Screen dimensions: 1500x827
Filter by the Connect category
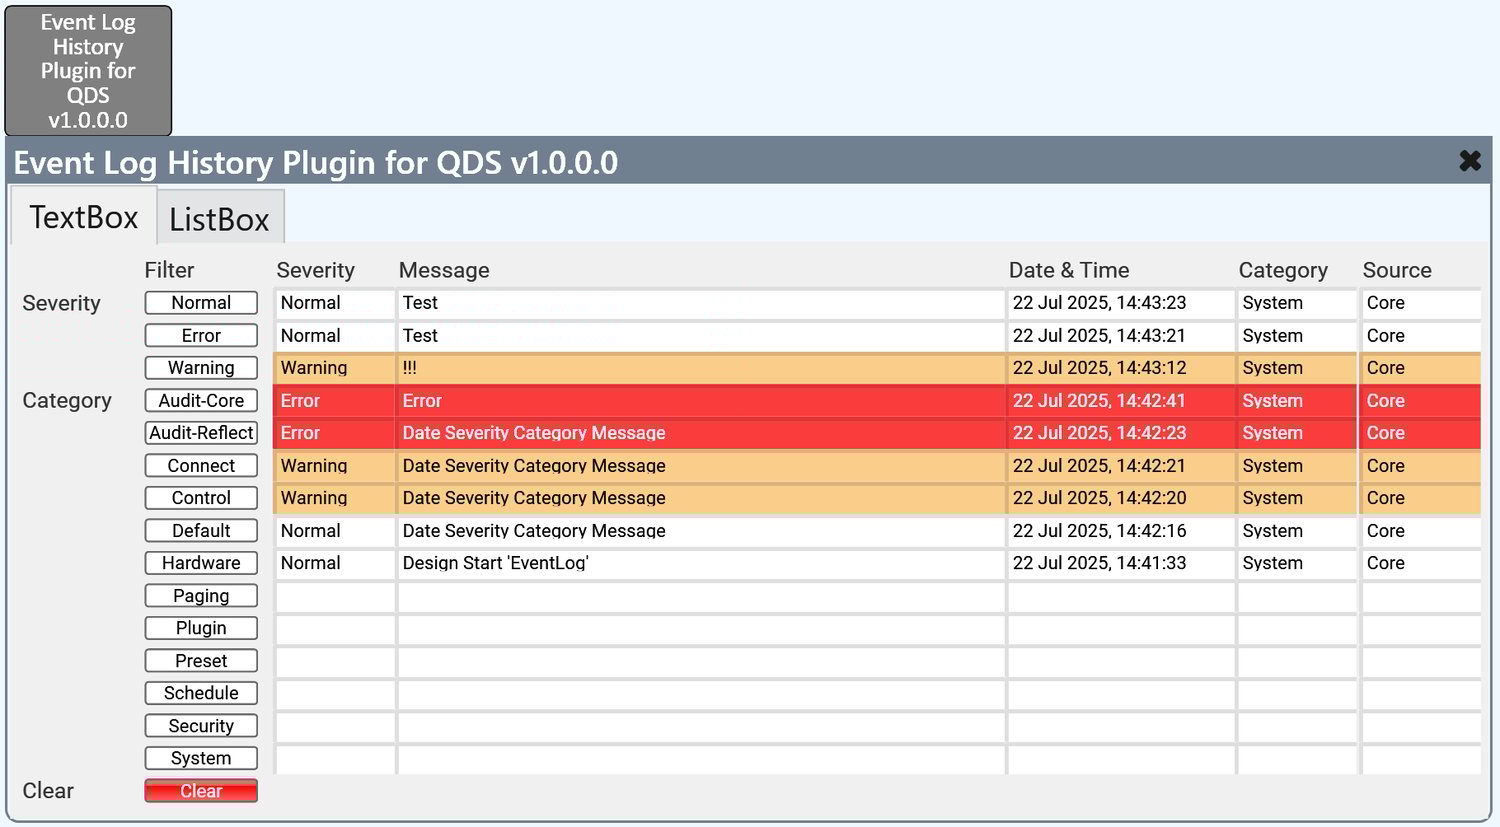click(x=201, y=466)
